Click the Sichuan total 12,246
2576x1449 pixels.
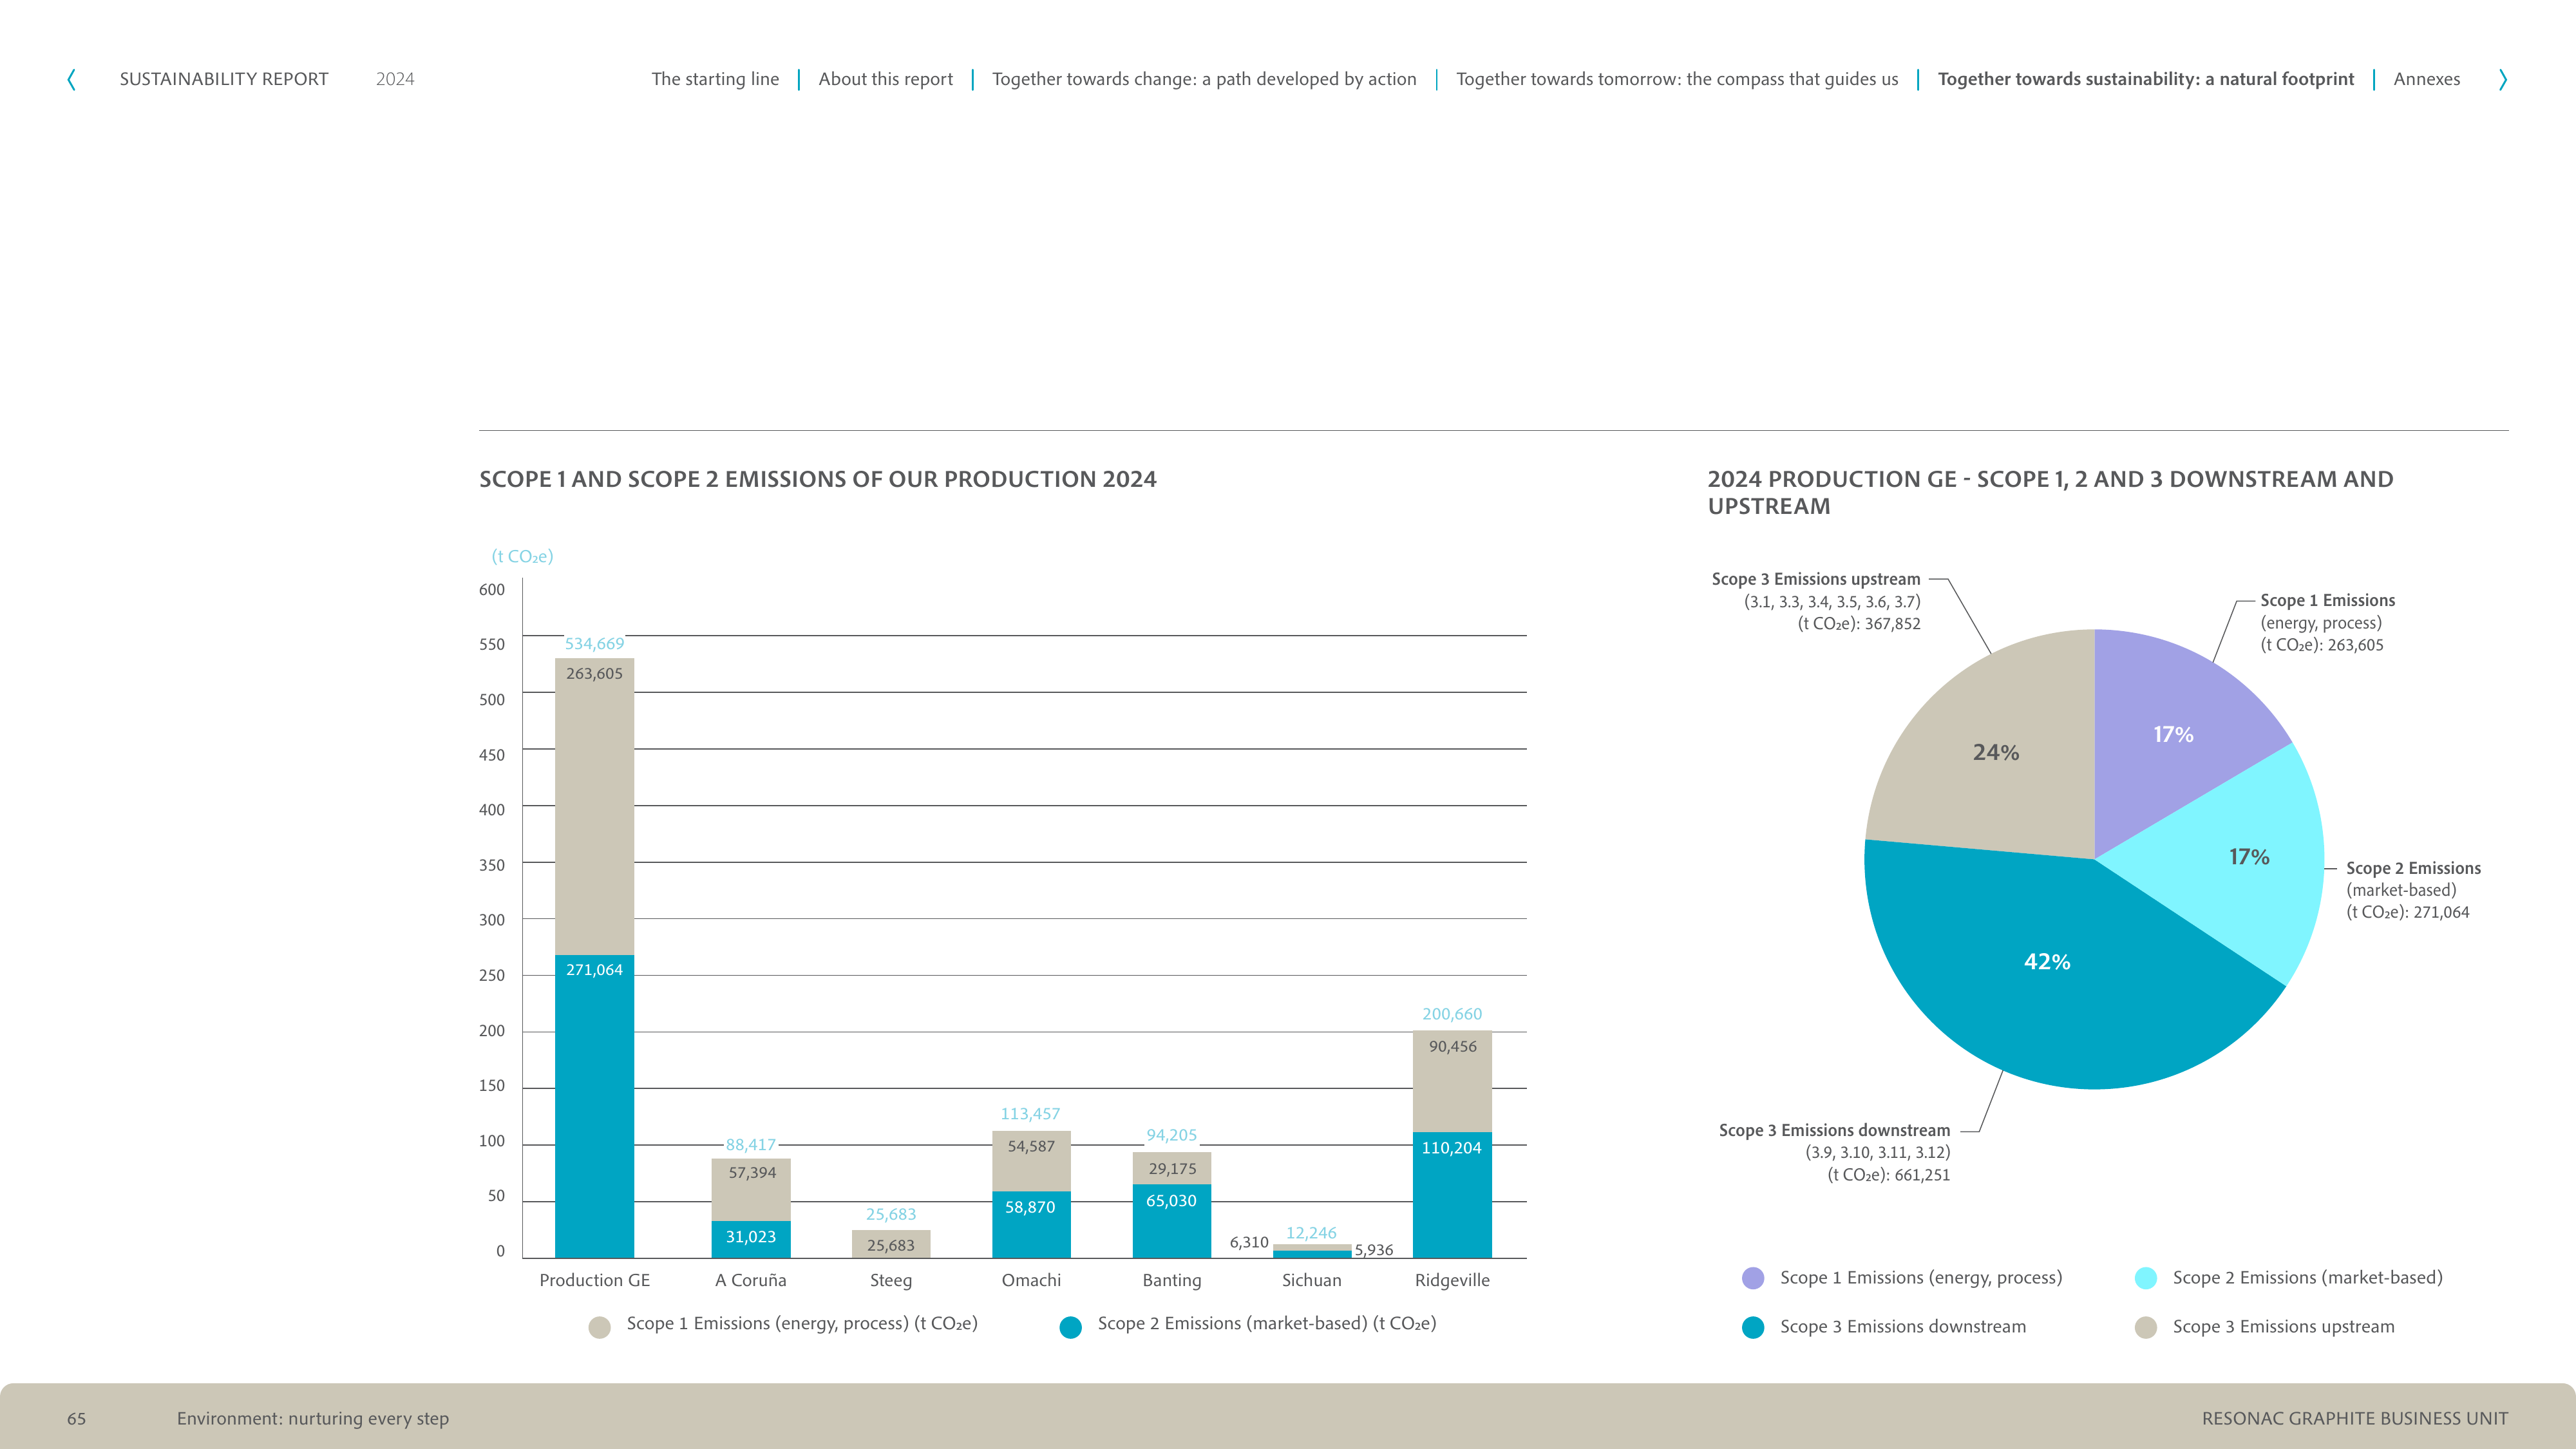[1311, 1233]
